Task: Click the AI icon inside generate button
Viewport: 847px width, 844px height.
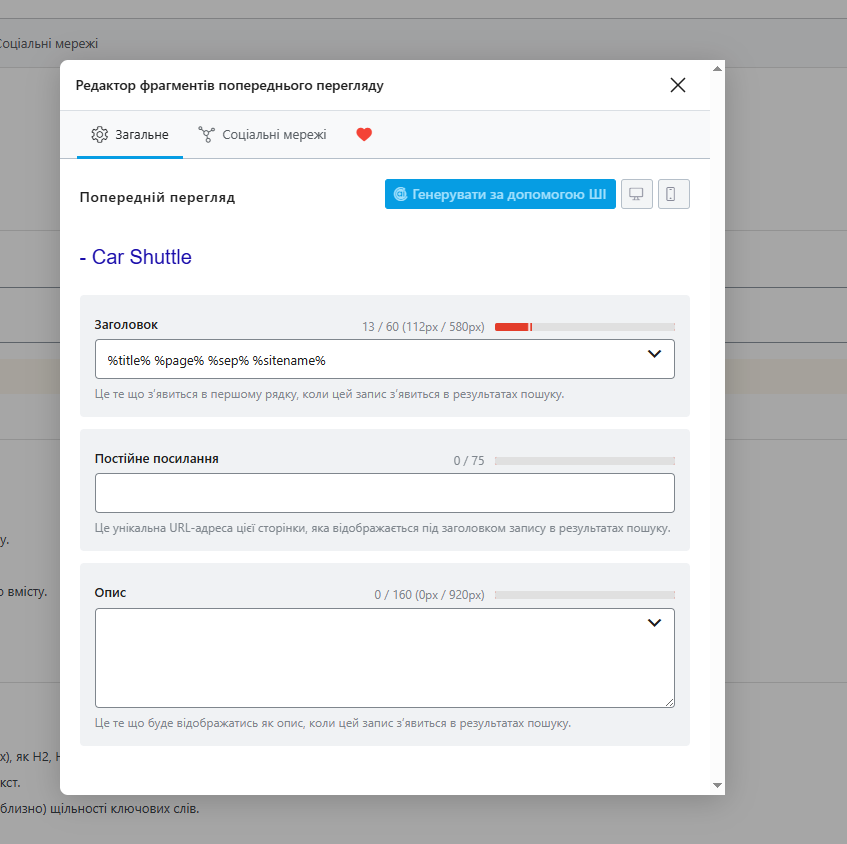Action: coord(400,194)
